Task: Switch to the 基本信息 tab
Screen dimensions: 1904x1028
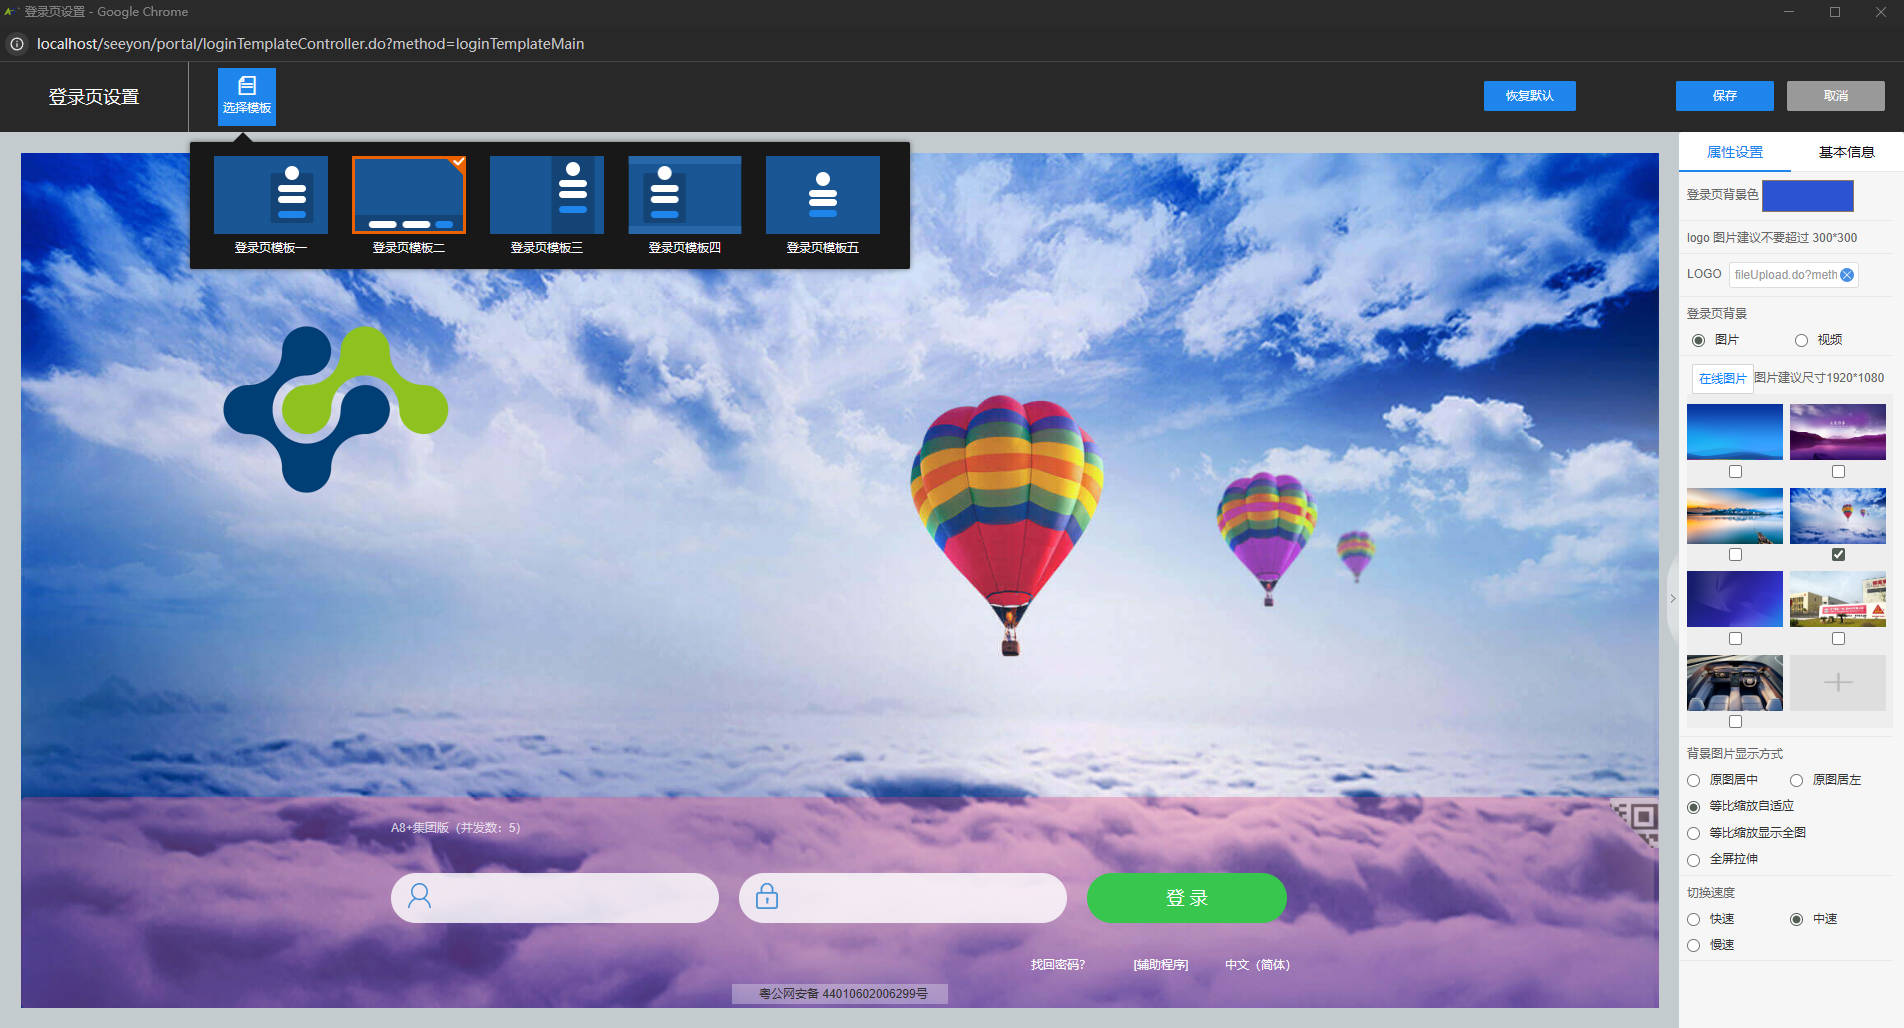Action: (x=1846, y=152)
